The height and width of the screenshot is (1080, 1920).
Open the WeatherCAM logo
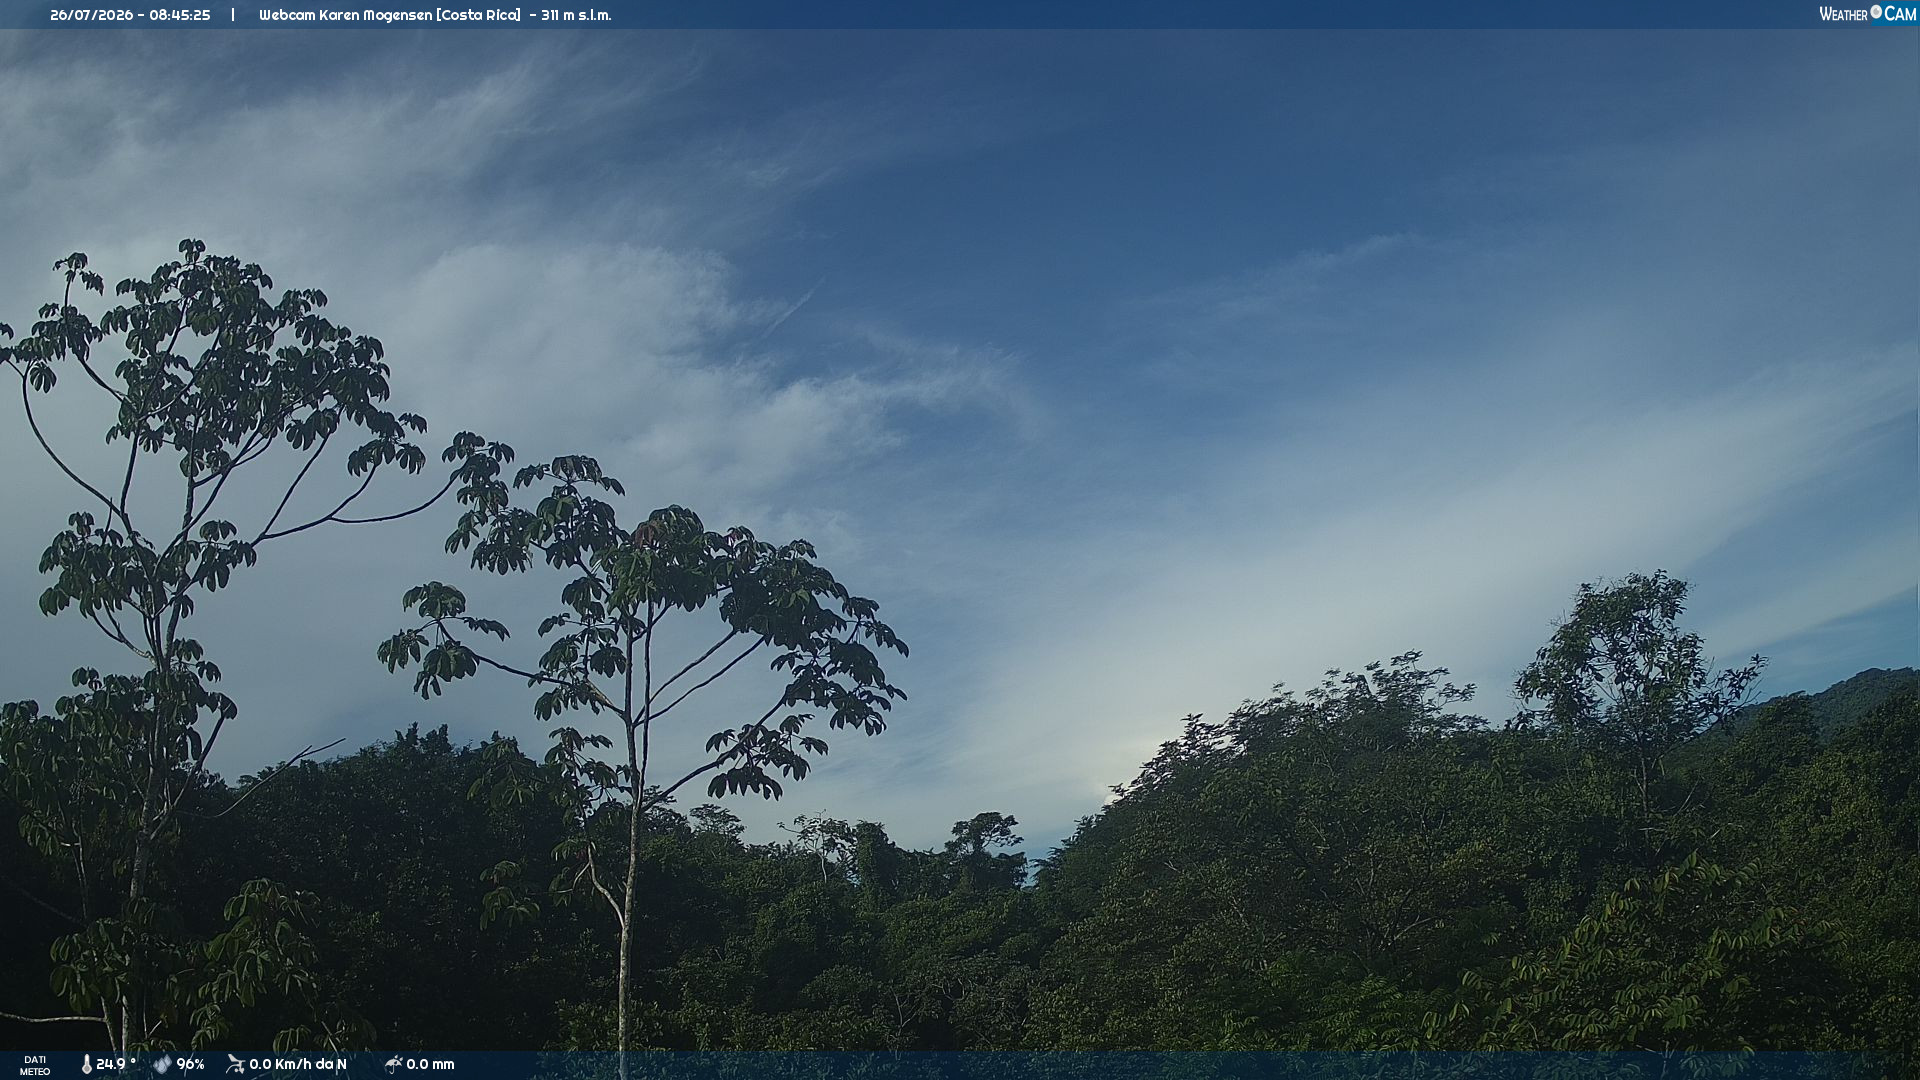pos(1867,14)
